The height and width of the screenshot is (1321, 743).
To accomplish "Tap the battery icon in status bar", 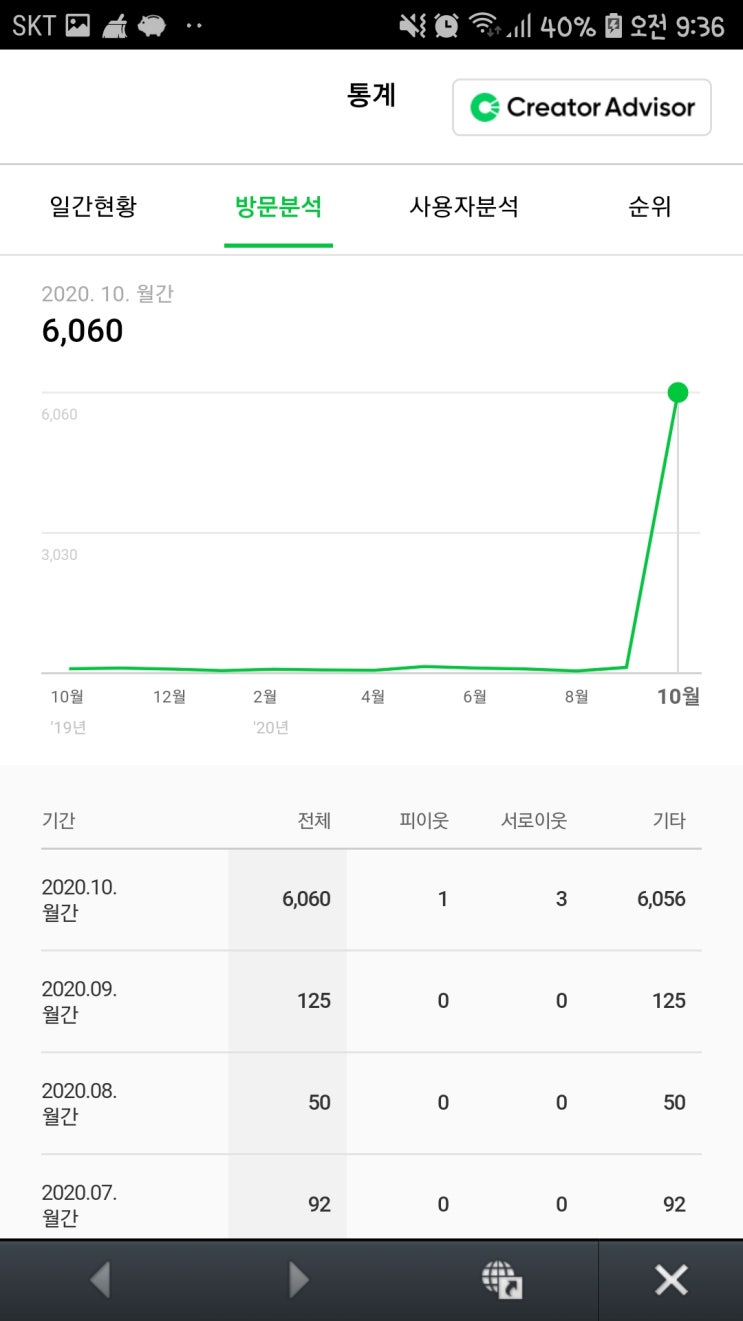I will click(x=613, y=25).
